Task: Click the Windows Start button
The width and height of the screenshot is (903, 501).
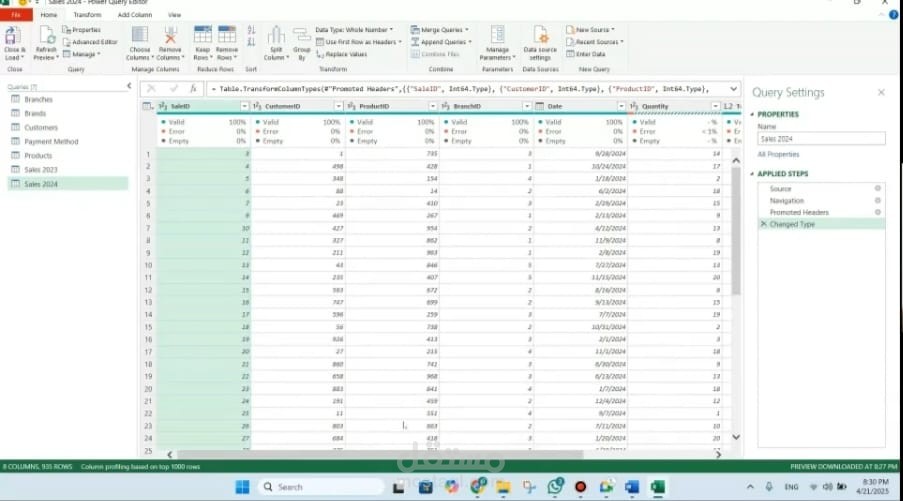Action: click(242, 487)
